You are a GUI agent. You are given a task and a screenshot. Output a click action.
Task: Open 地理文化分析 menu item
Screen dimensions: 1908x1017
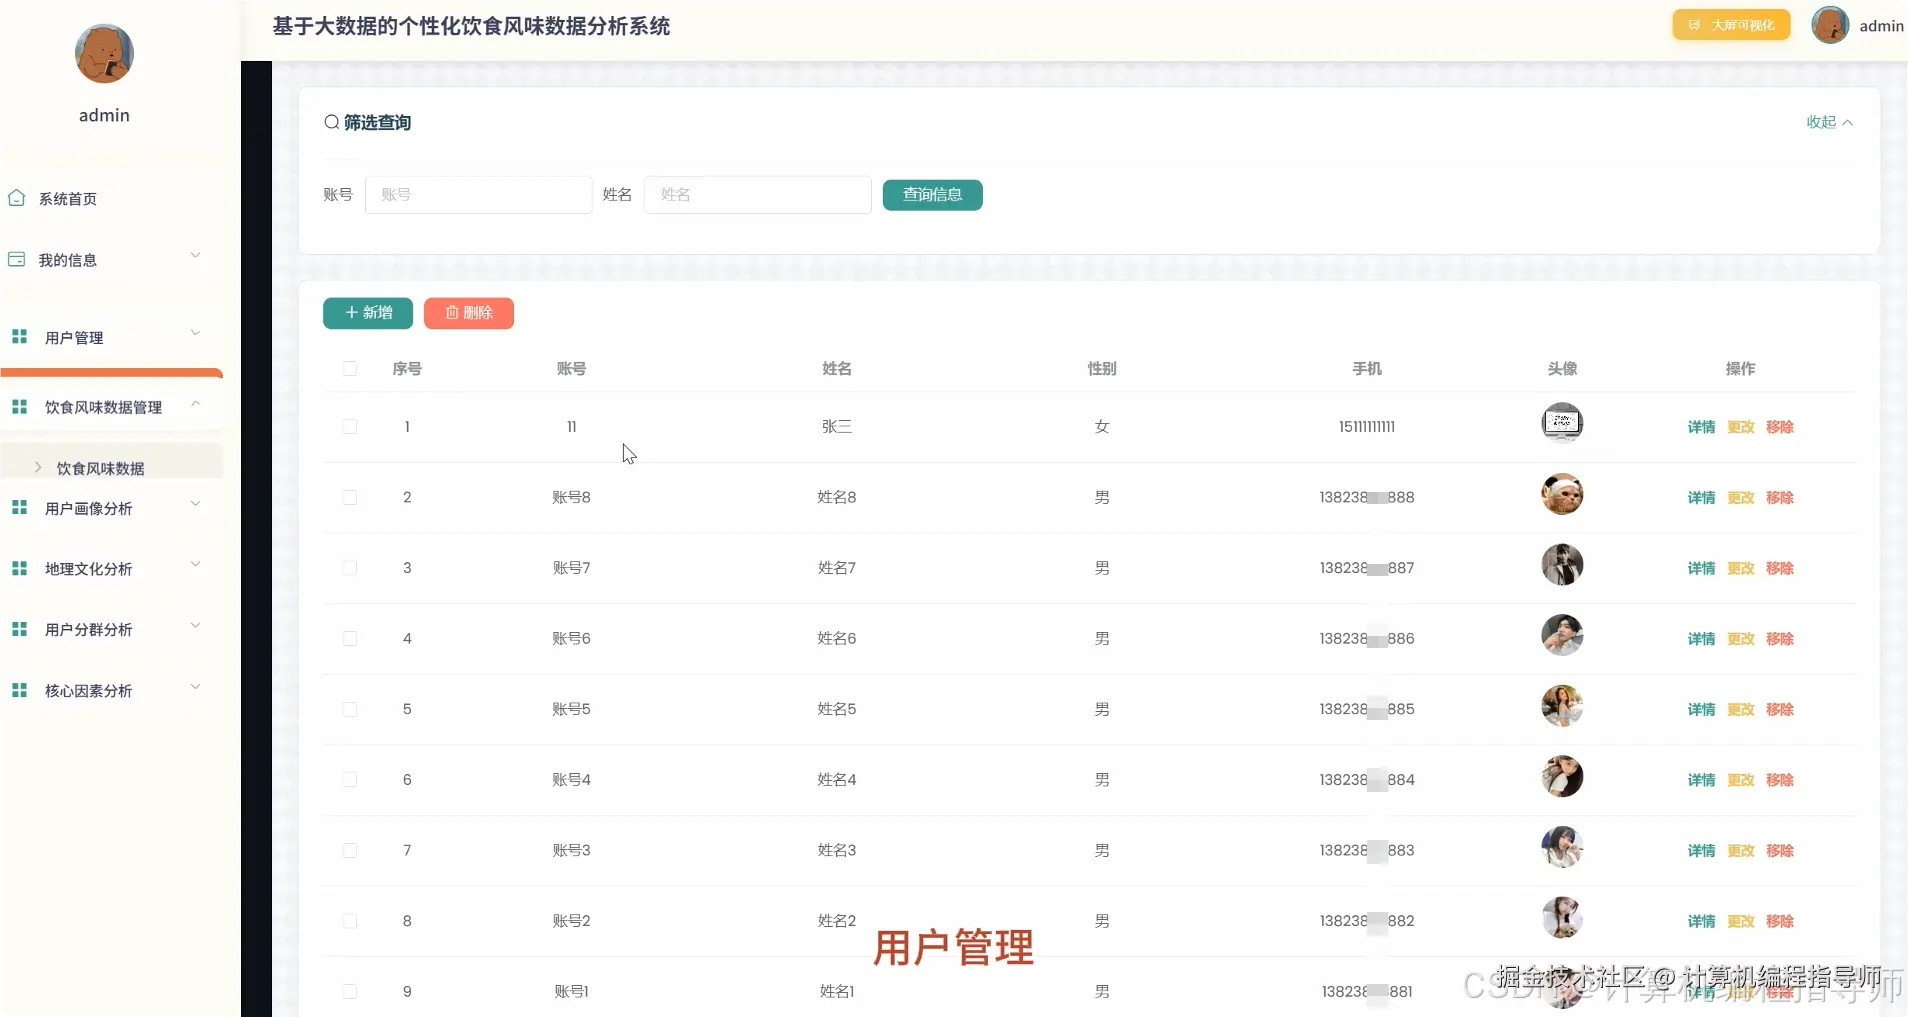pos(89,569)
